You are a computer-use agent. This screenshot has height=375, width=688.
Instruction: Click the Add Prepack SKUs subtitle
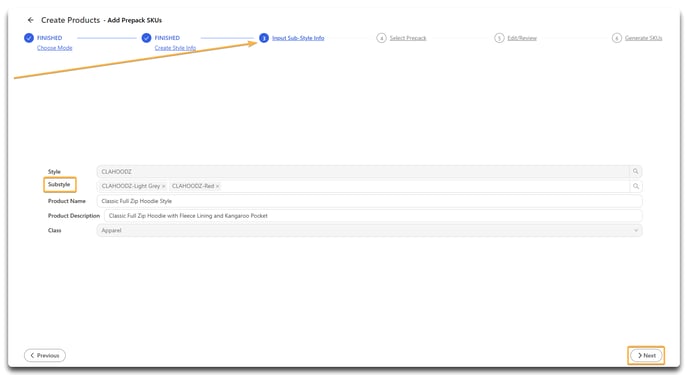coord(135,21)
